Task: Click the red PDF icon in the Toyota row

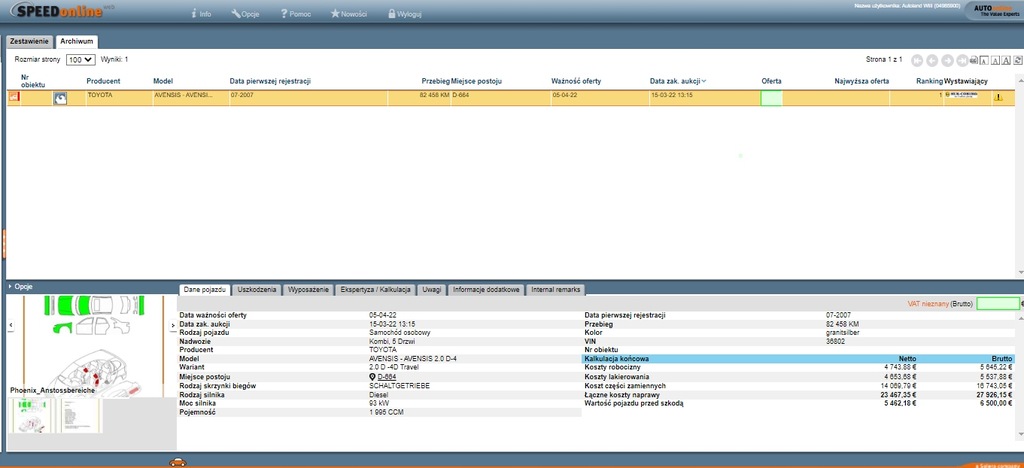Action: pyautogui.click(x=14, y=97)
